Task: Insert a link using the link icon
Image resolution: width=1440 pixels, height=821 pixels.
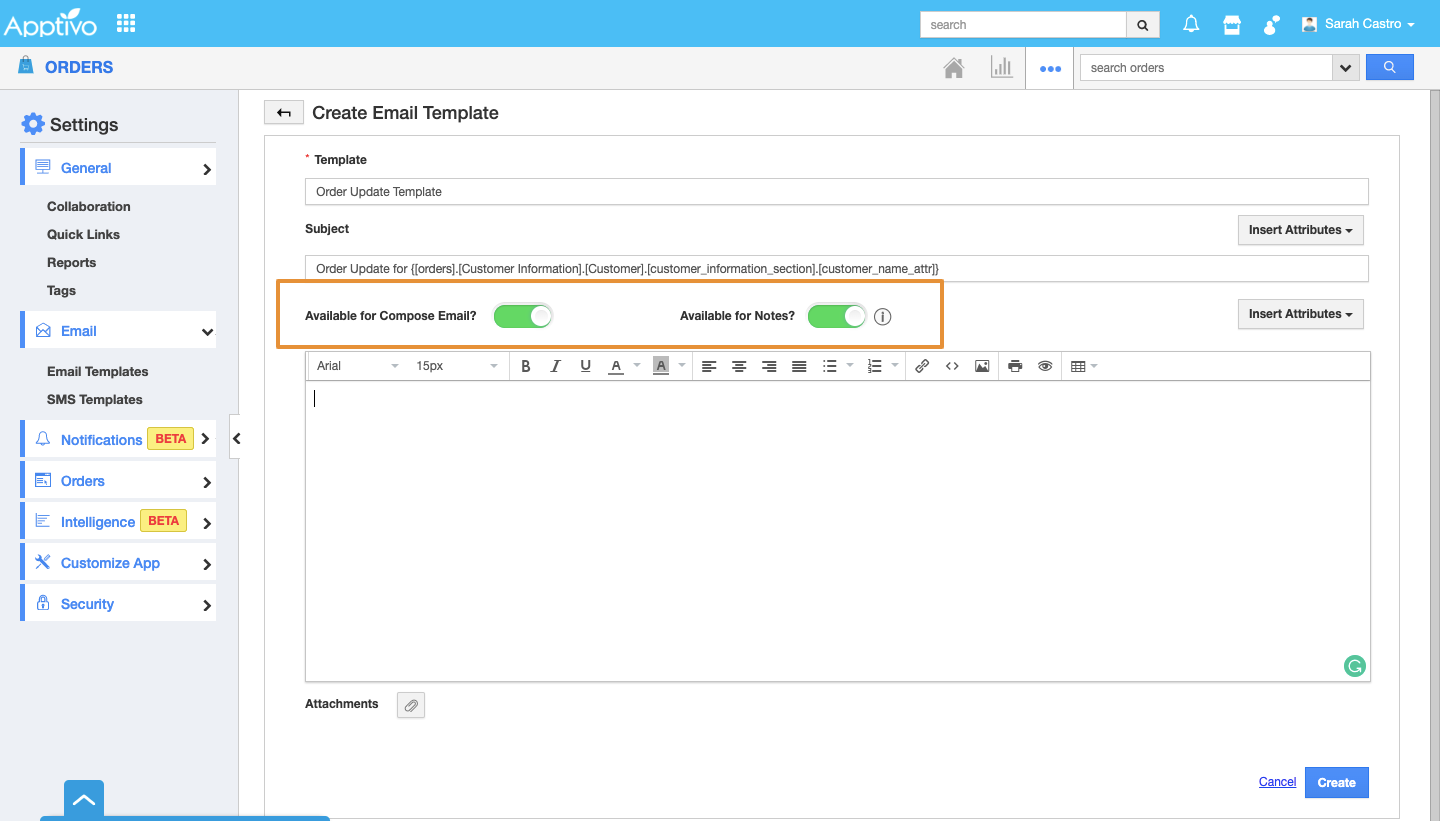Action: 922,366
